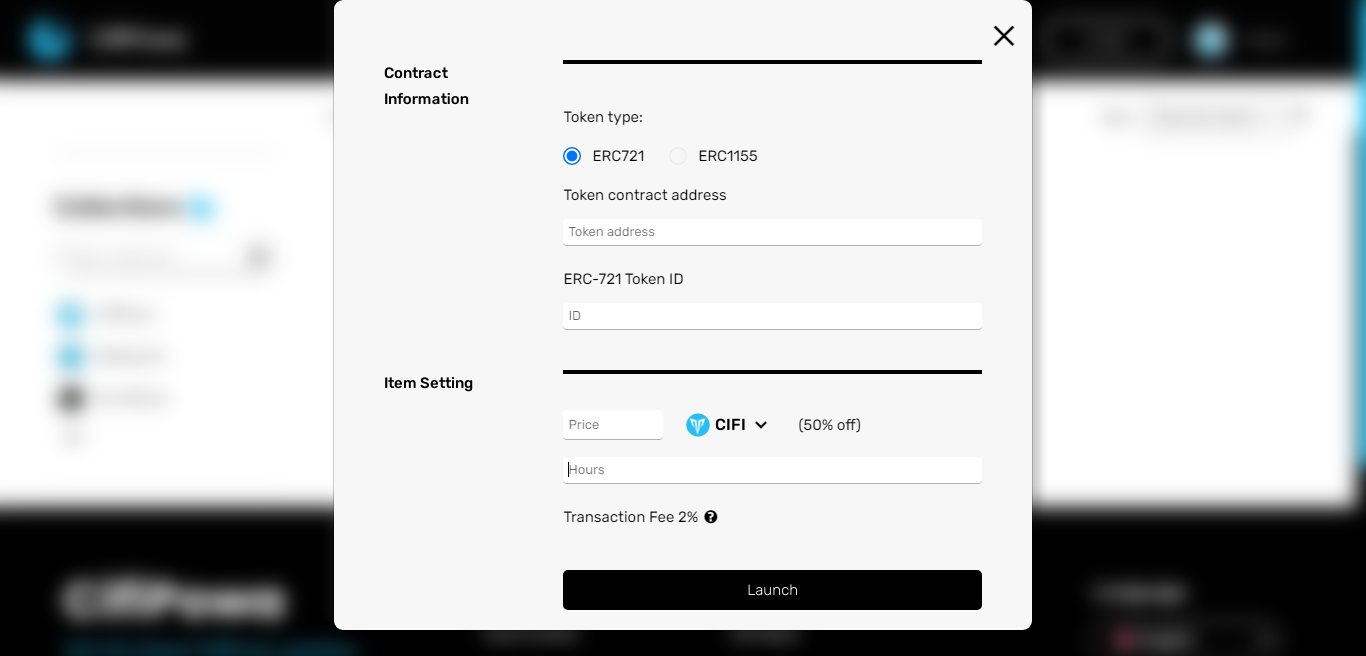Click the Transaction Fee 2% text
The image size is (1366, 656).
(631, 517)
